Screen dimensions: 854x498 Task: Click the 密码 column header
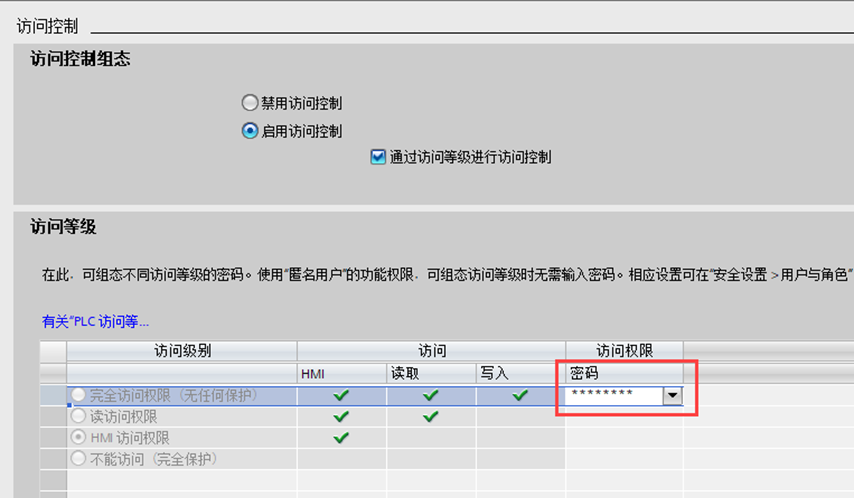(x=584, y=373)
